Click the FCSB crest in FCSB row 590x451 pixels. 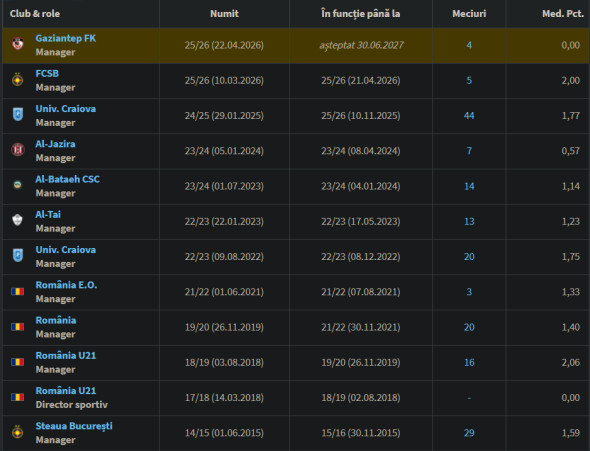(18, 80)
